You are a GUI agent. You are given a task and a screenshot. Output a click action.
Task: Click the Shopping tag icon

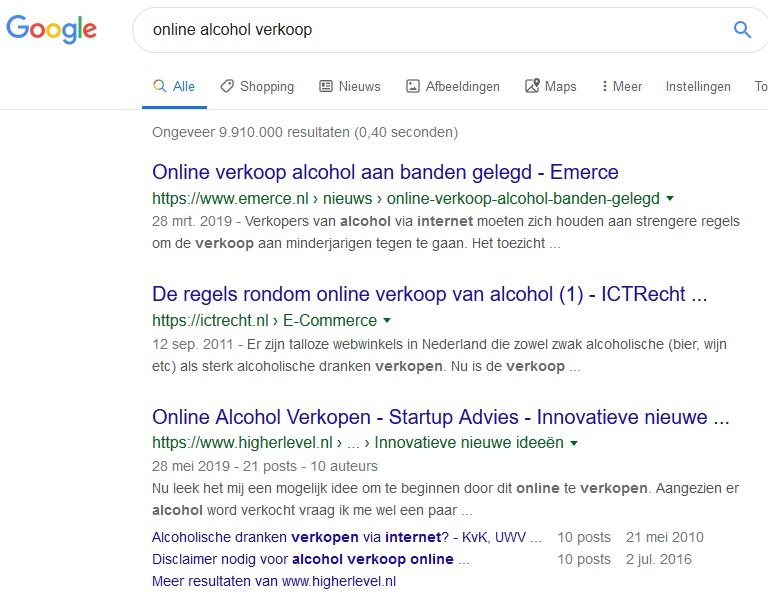coord(227,86)
